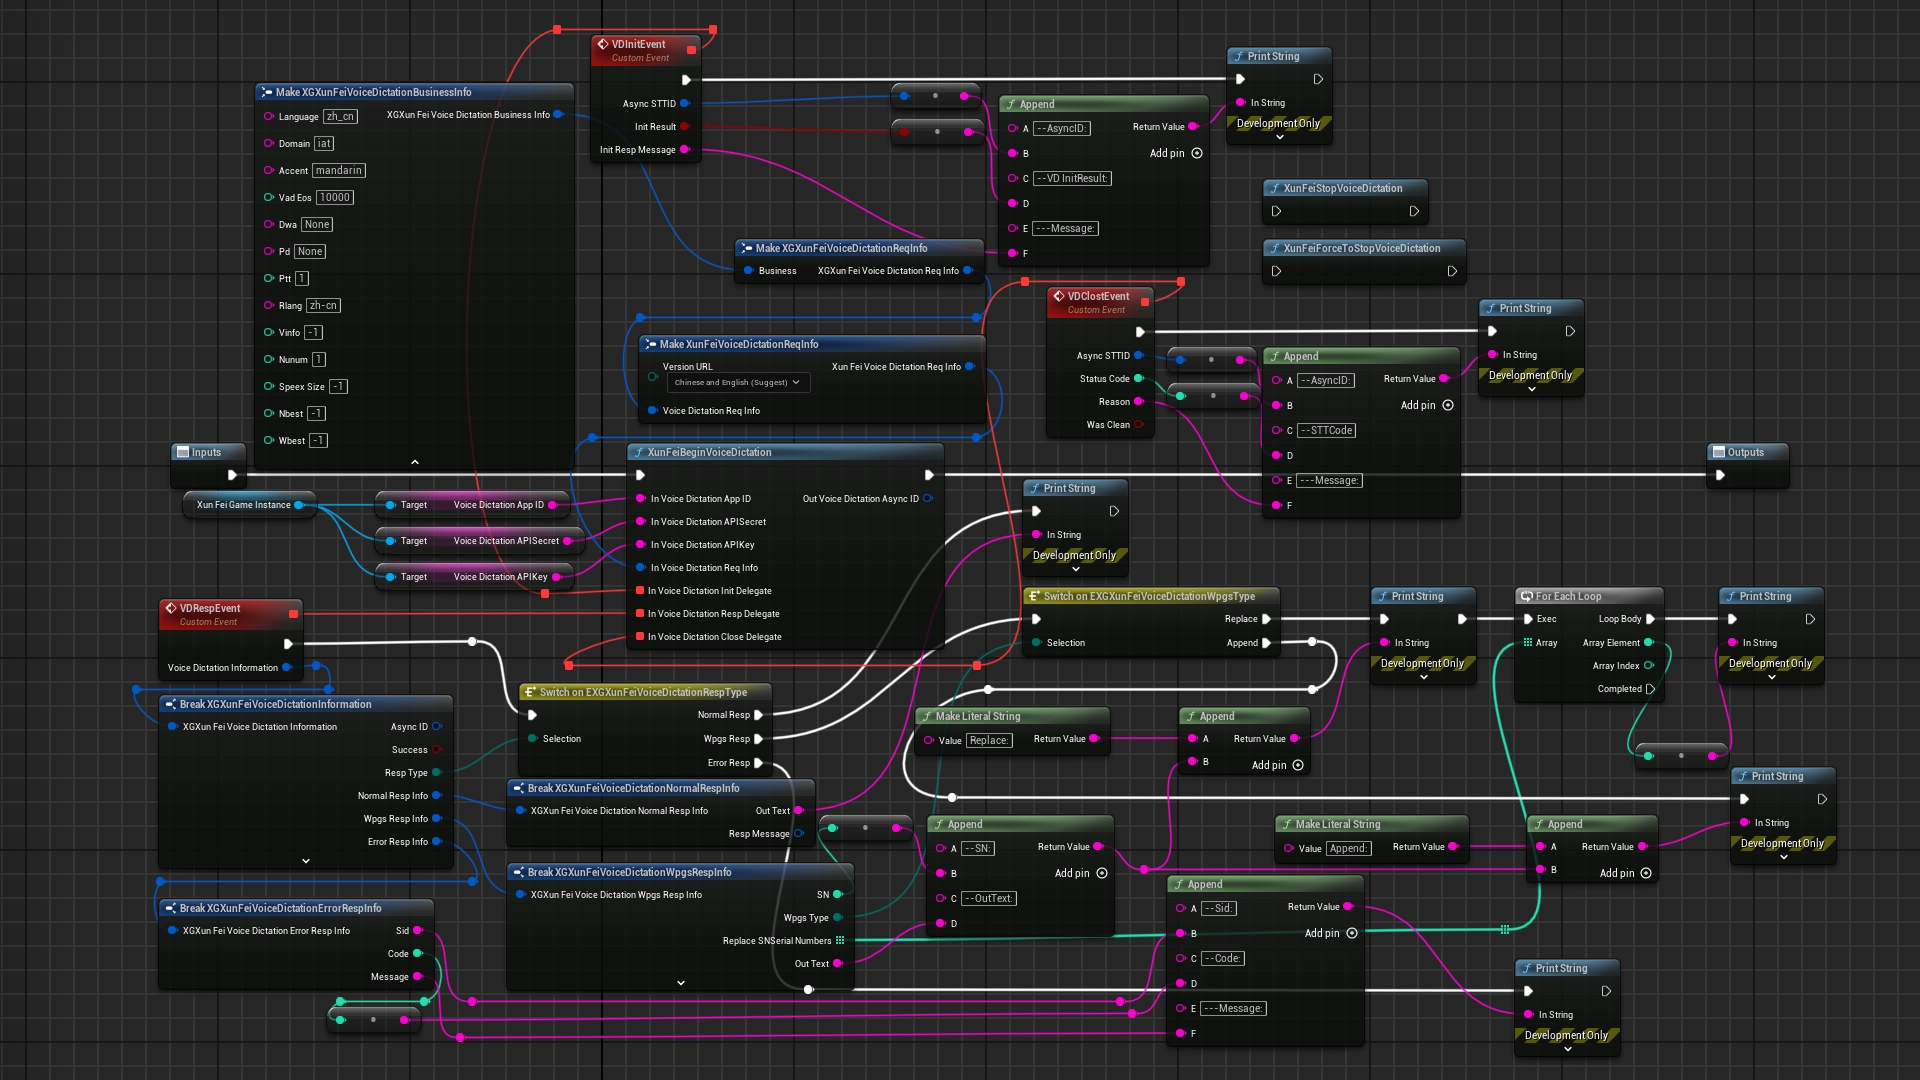1920x1080 pixels.
Task: Click the Break XGXunFeiVoiceDictationErrorRespInfo struct icon
Action: coord(171,908)
